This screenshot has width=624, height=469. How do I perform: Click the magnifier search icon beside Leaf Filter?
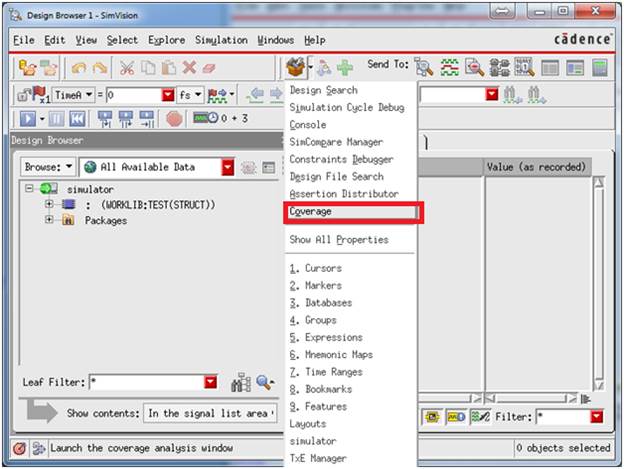tap(265, 382)
